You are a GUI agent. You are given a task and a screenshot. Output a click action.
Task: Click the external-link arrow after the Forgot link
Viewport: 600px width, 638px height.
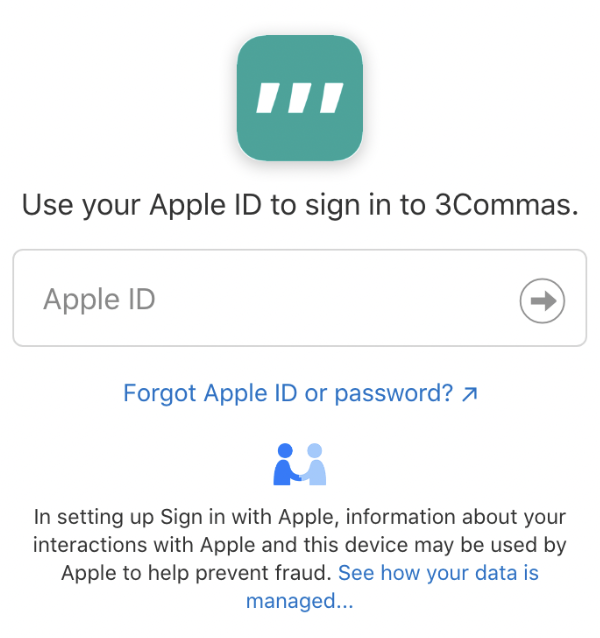470,393
